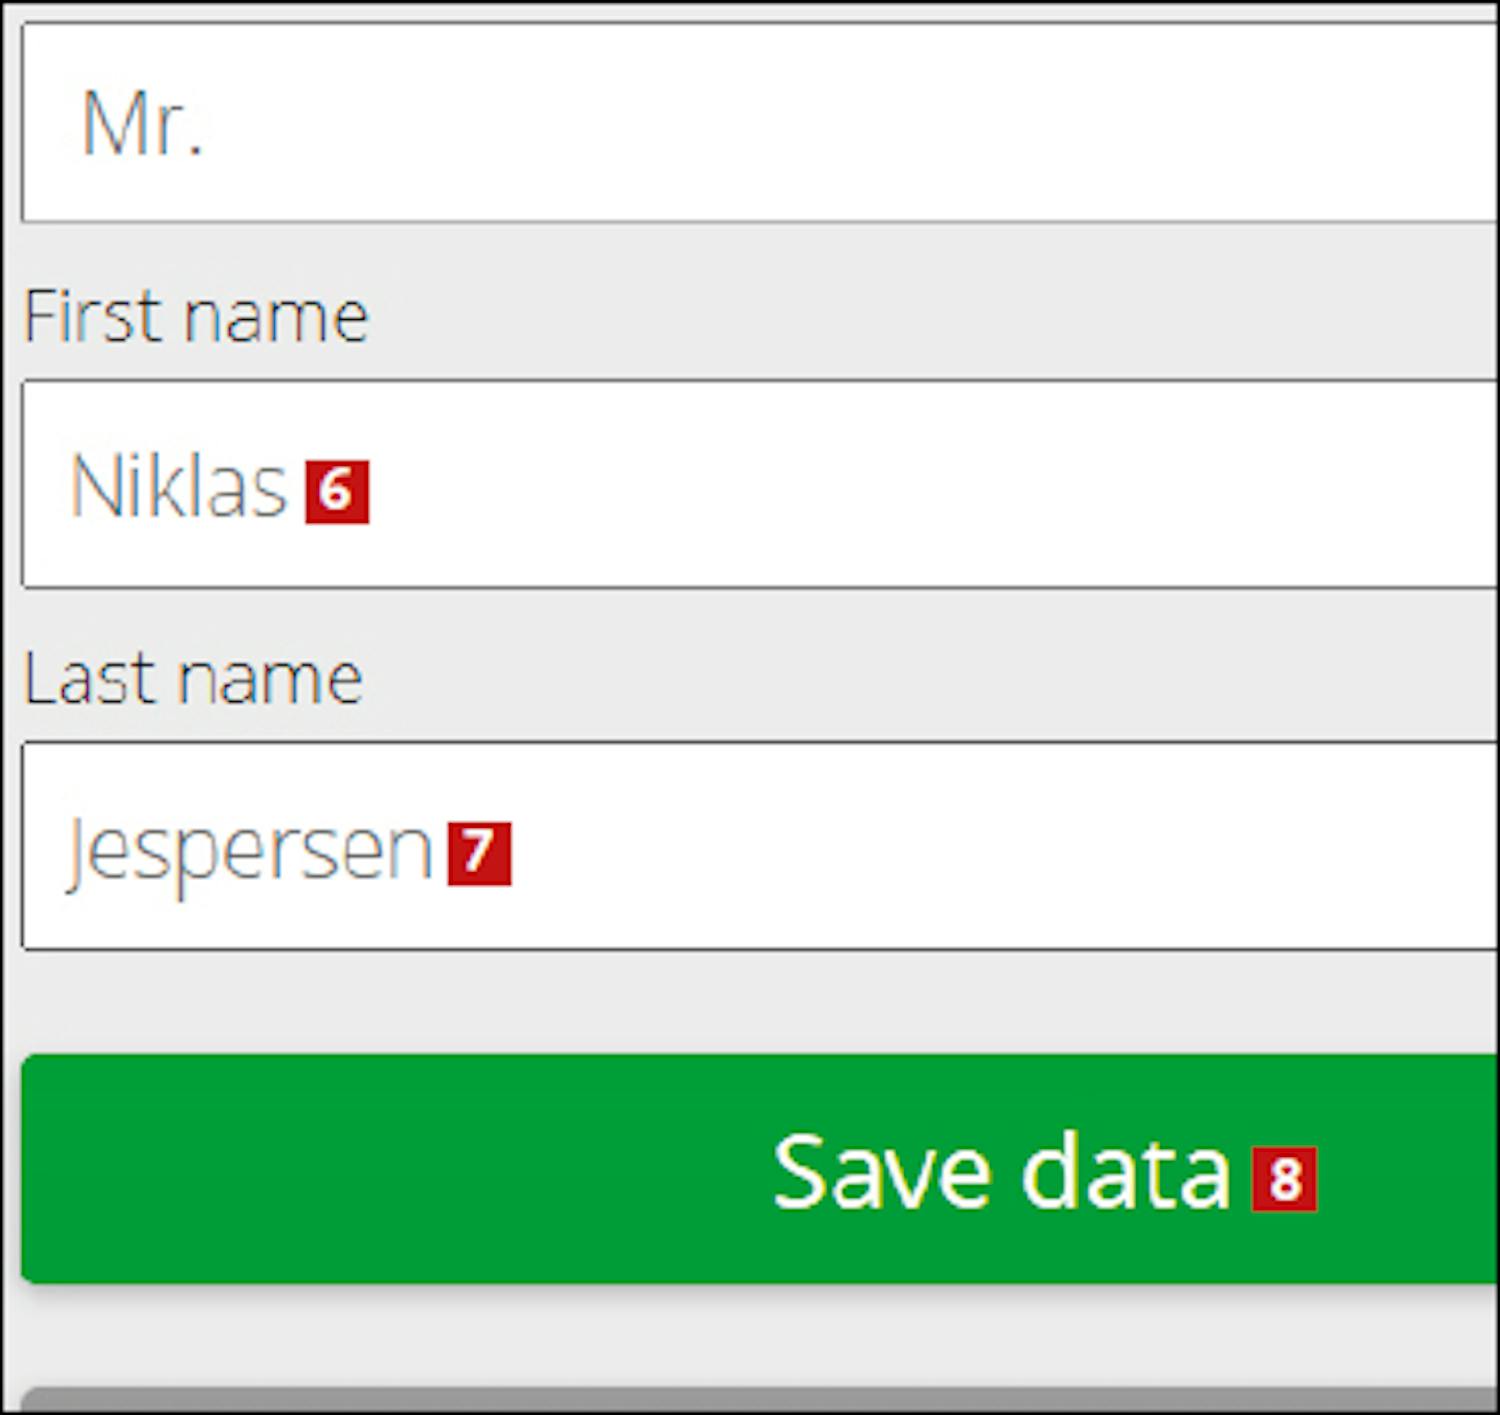Click the "Jespersen" text entry

tap(250, 850)
